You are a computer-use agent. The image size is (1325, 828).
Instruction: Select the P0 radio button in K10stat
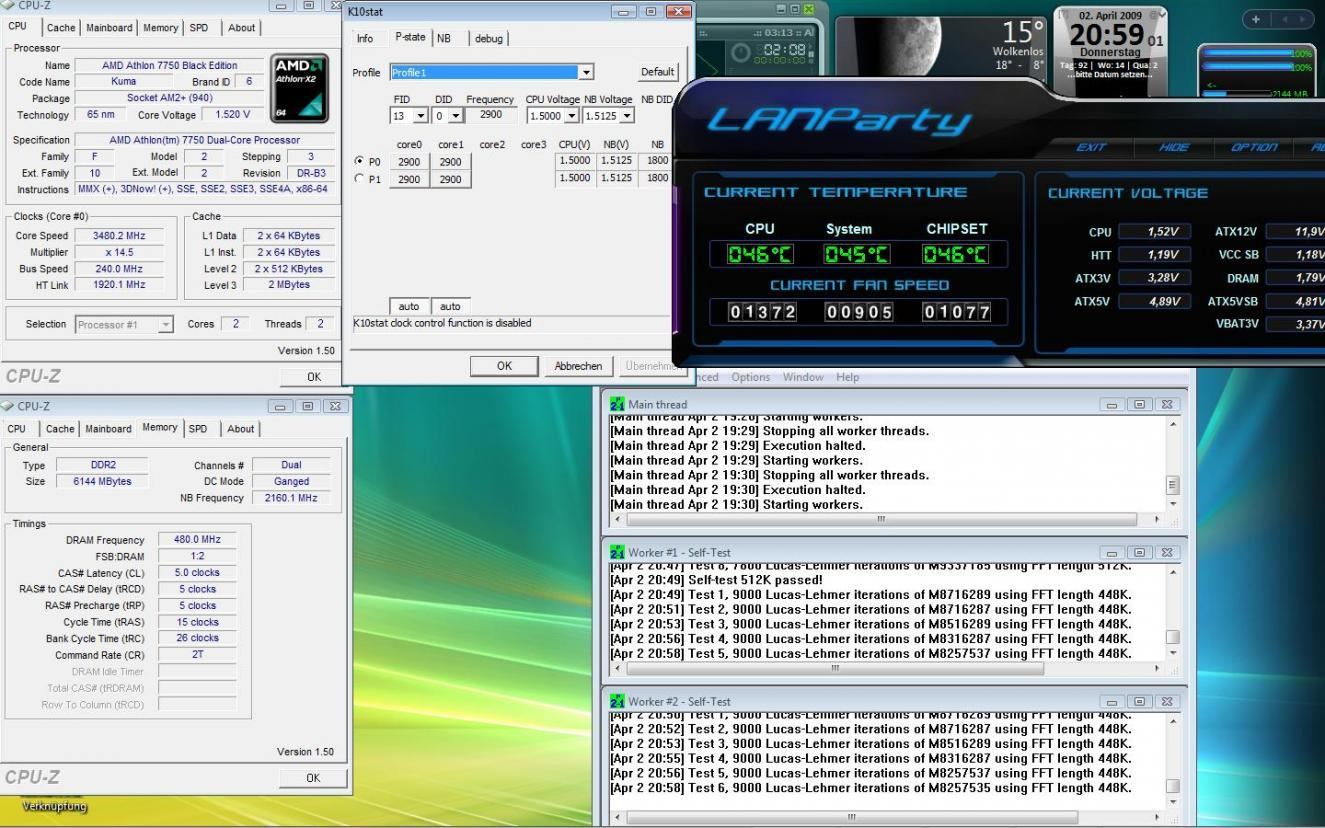point(359,161)
